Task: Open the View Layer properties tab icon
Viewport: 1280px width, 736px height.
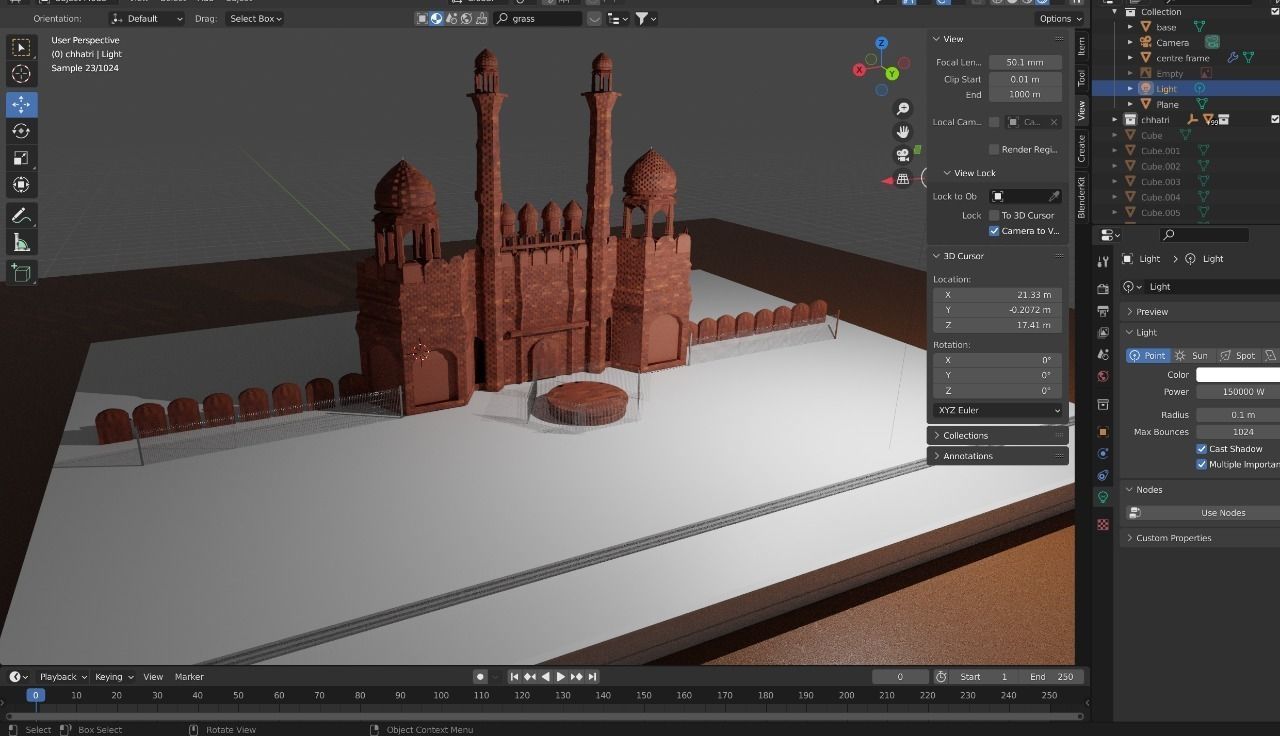Action: [1103, 333]
